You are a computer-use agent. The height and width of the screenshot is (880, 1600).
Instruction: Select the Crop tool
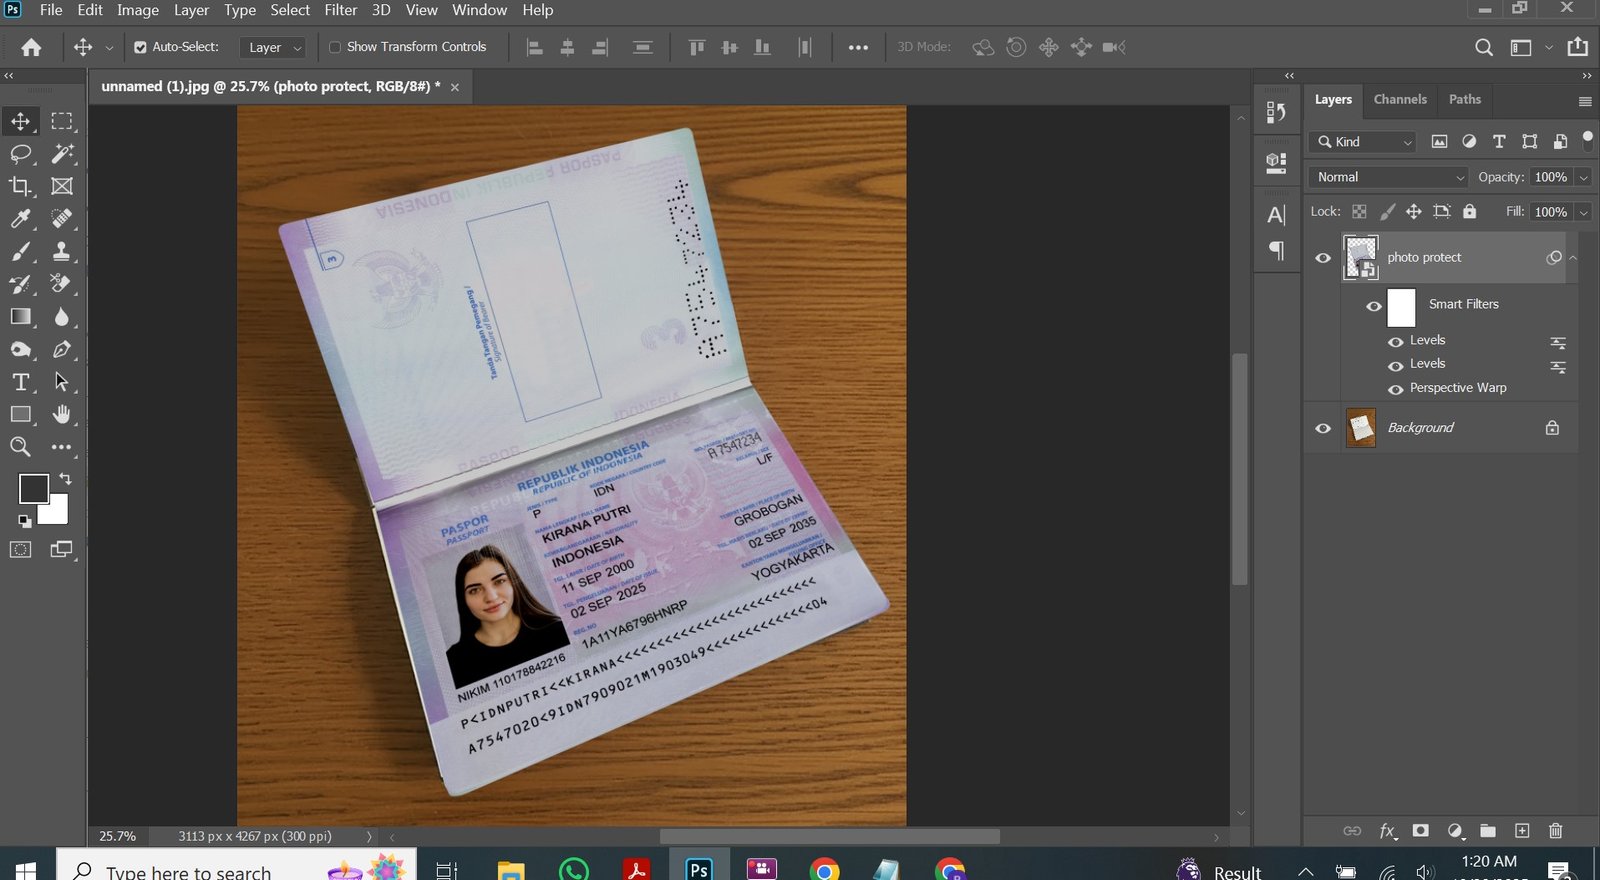20,187
